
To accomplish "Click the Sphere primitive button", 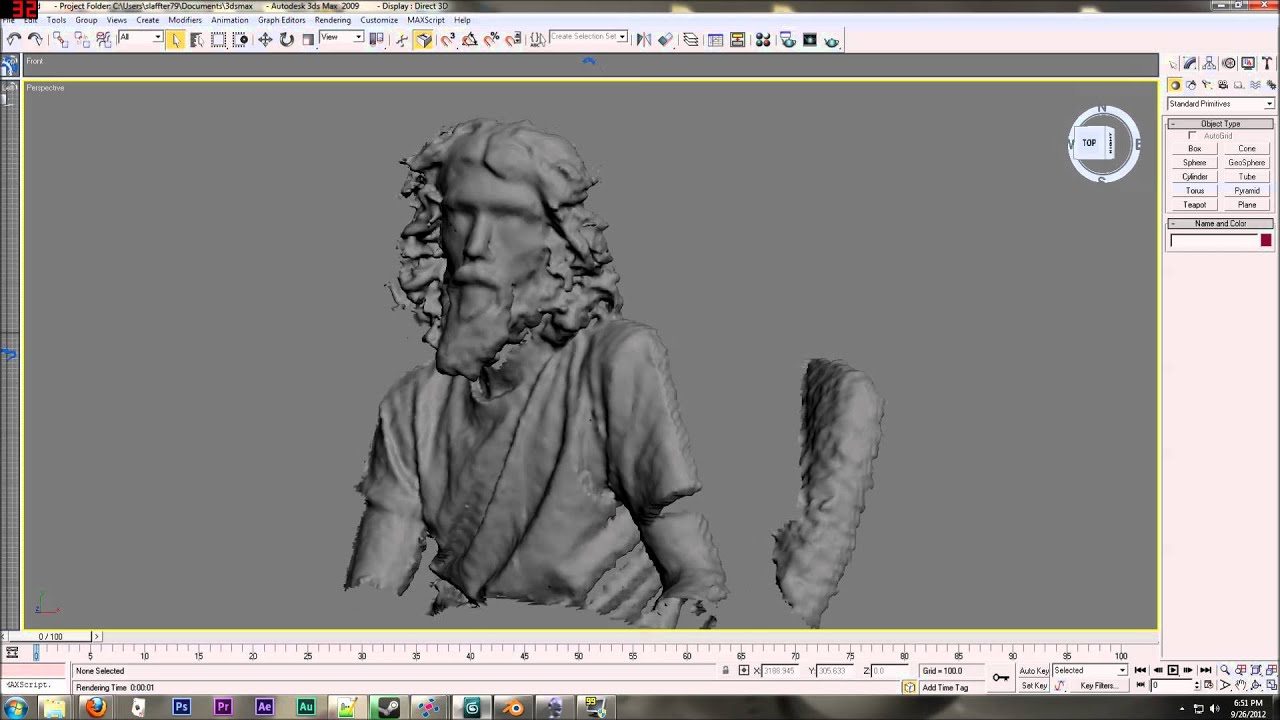I will pyautogui.click(x=1194, y=163).
